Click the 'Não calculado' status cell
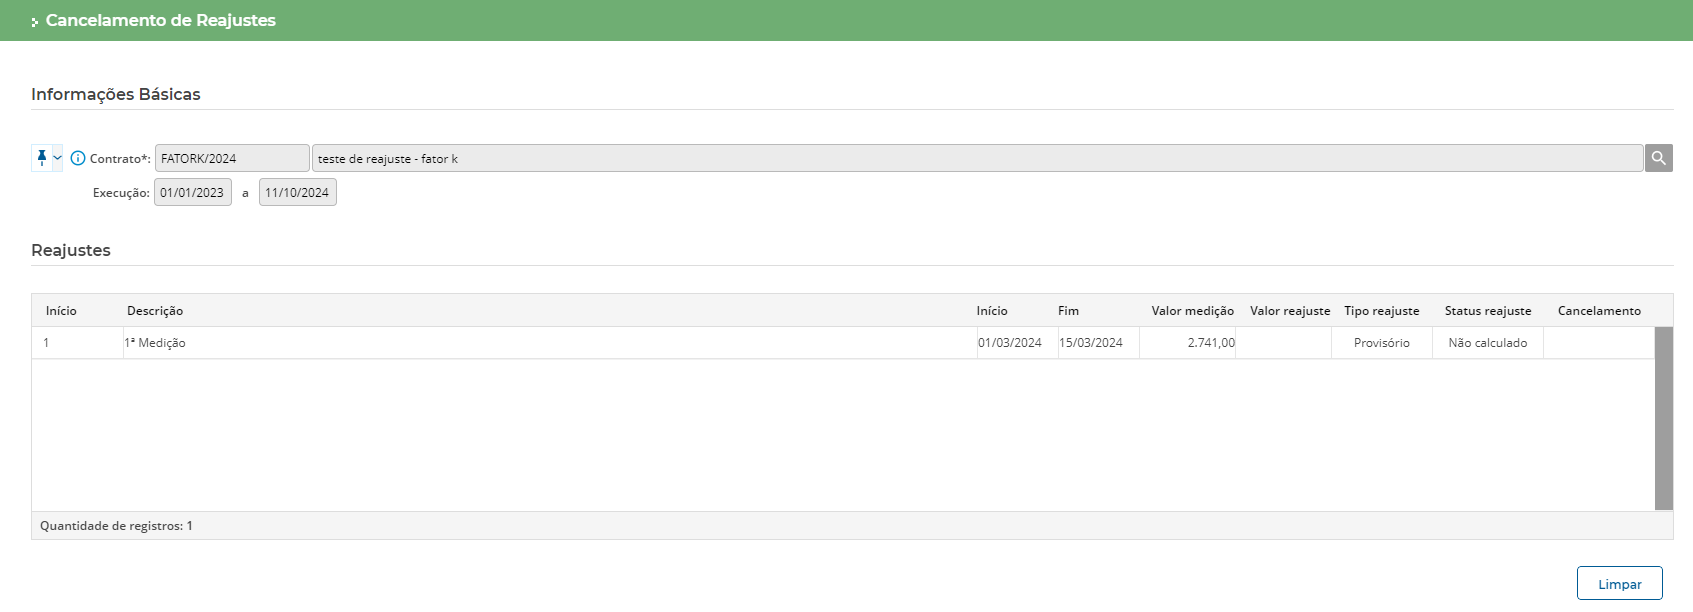 (1487, 343)
